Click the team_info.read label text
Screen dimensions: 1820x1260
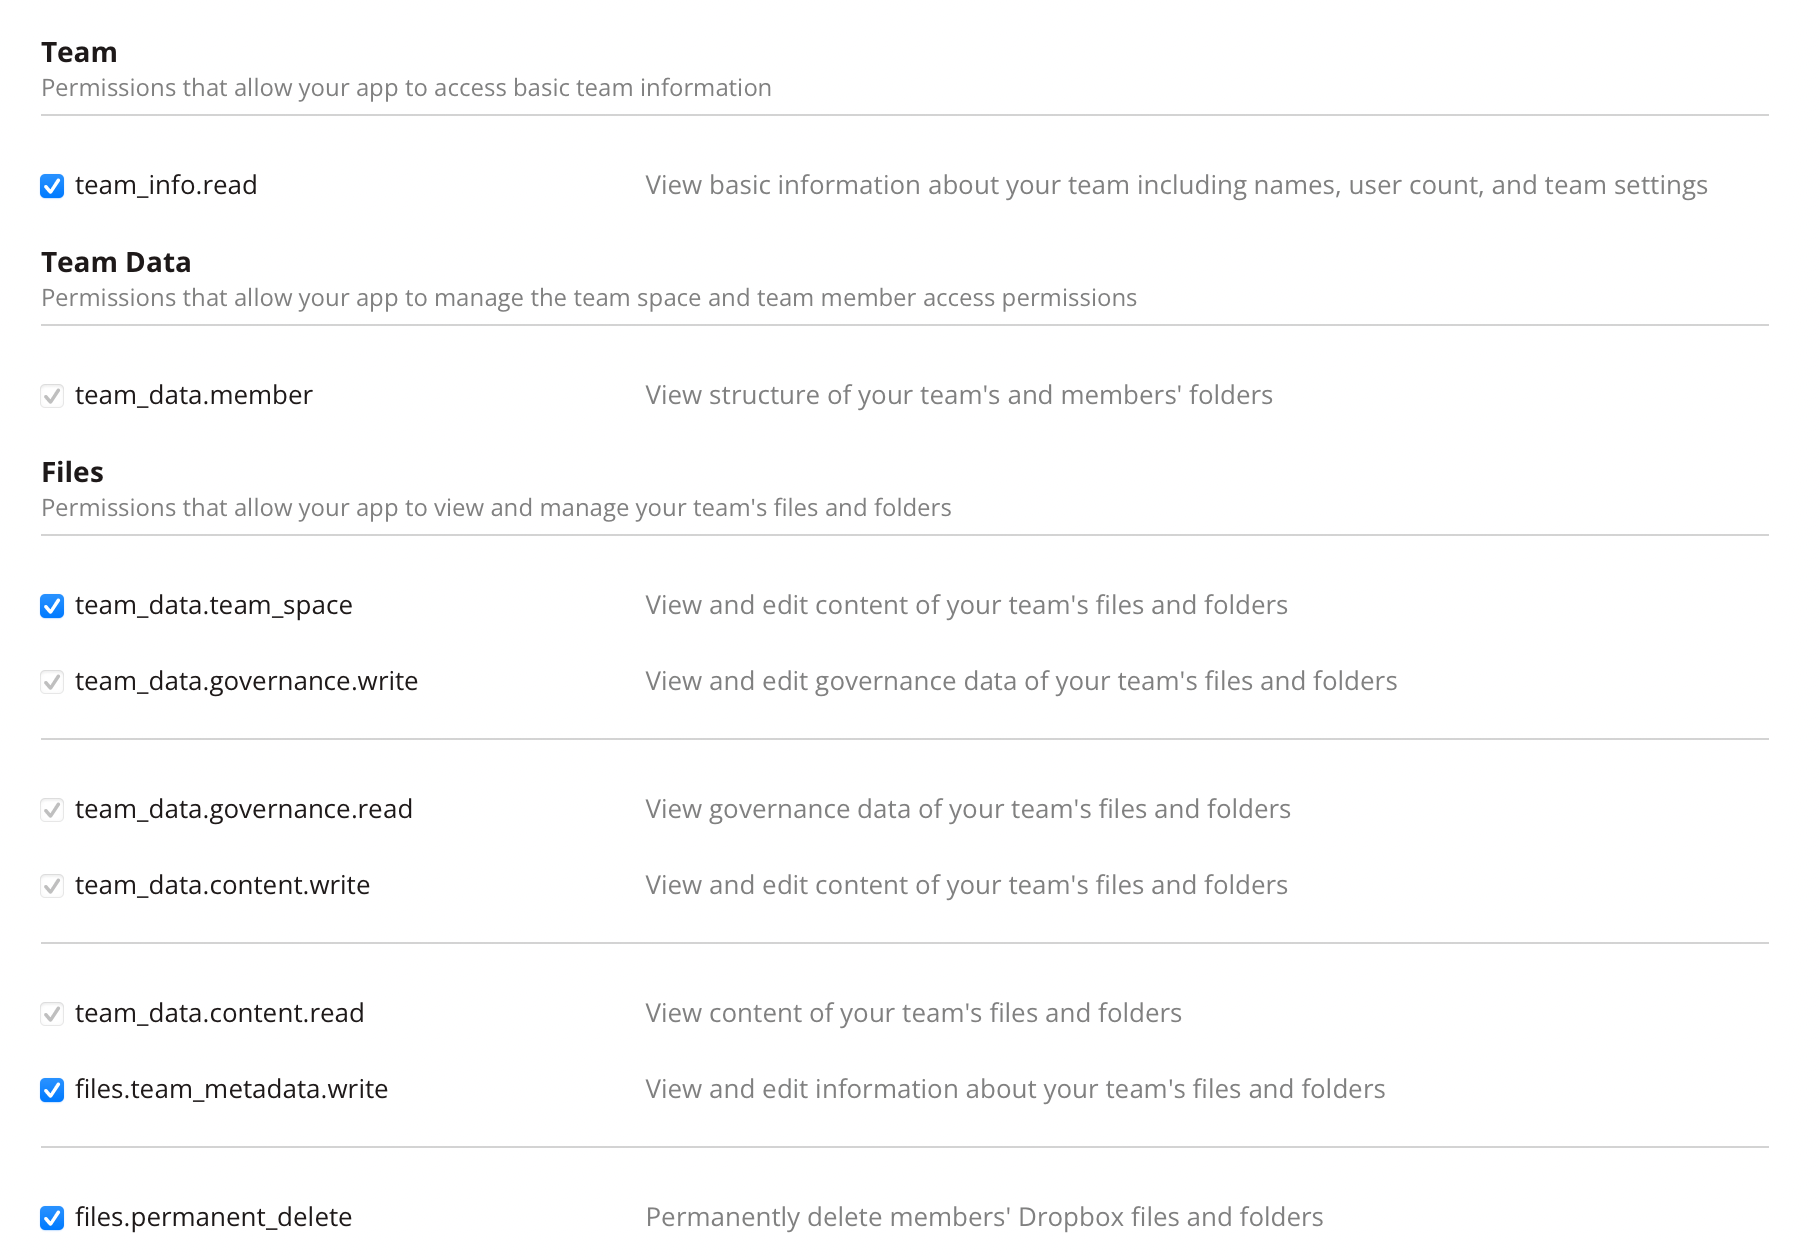166,185
